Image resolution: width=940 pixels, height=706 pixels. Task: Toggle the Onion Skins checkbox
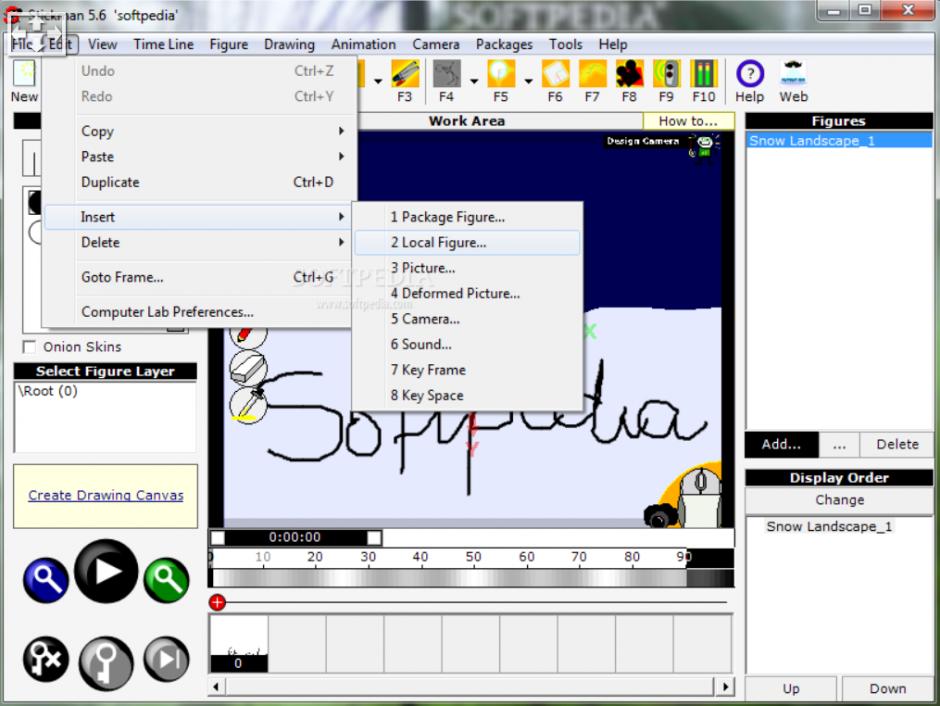point(29,347)
